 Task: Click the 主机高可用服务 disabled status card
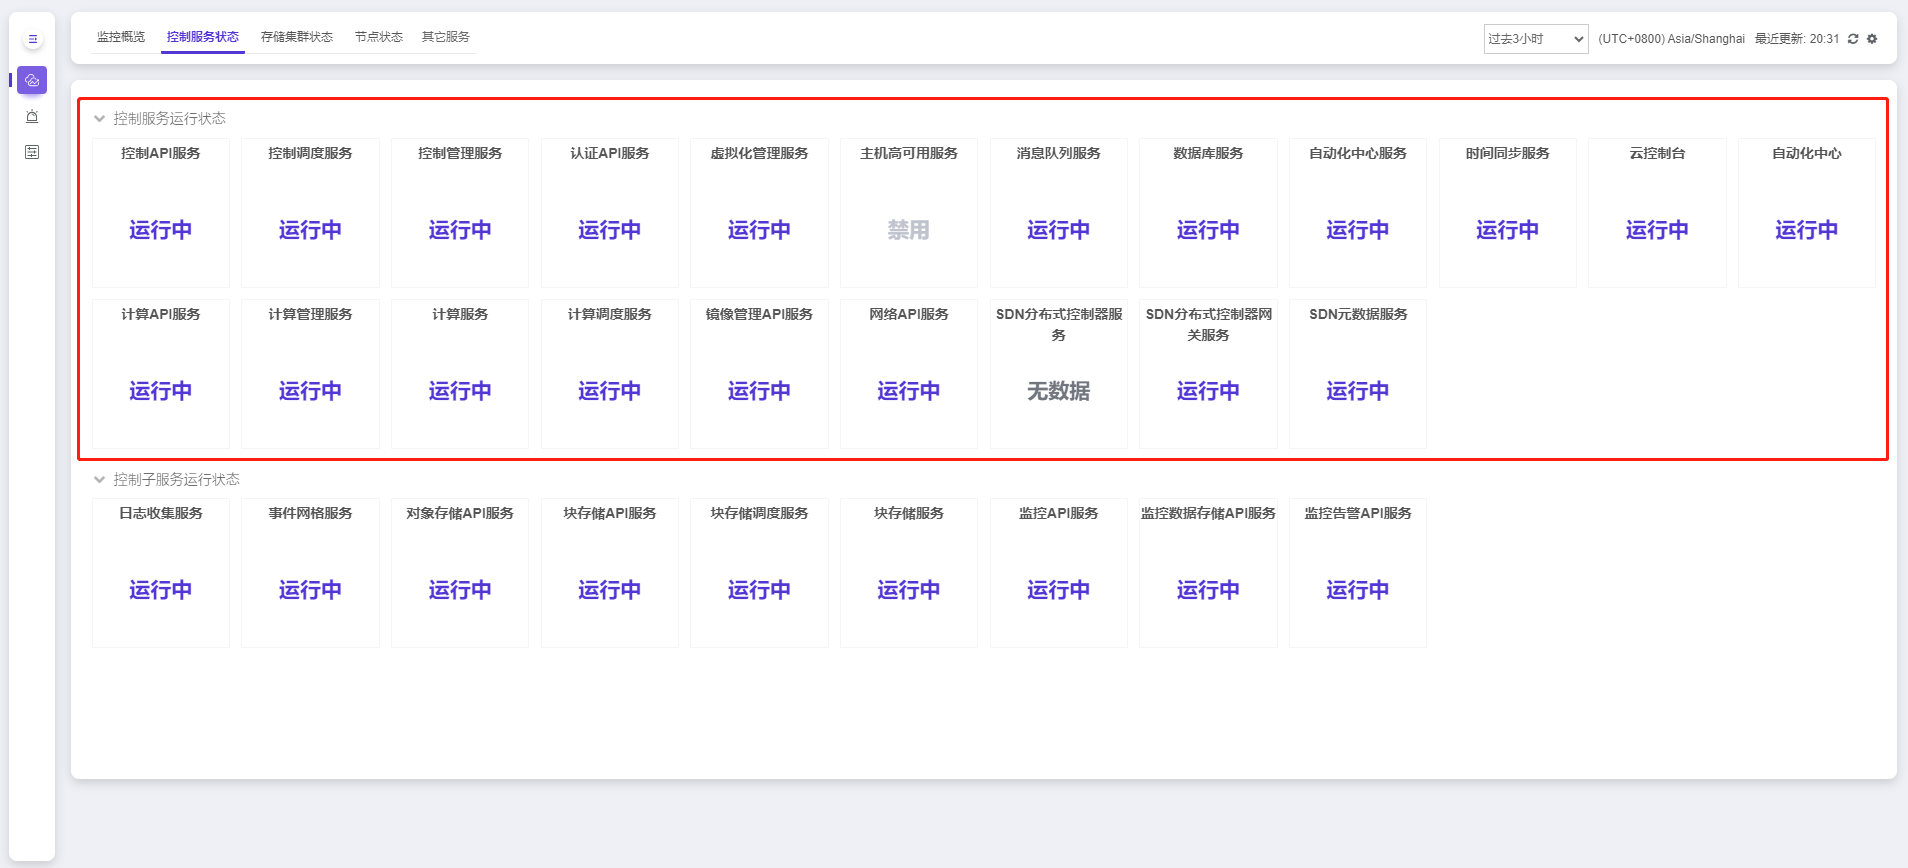908,213
